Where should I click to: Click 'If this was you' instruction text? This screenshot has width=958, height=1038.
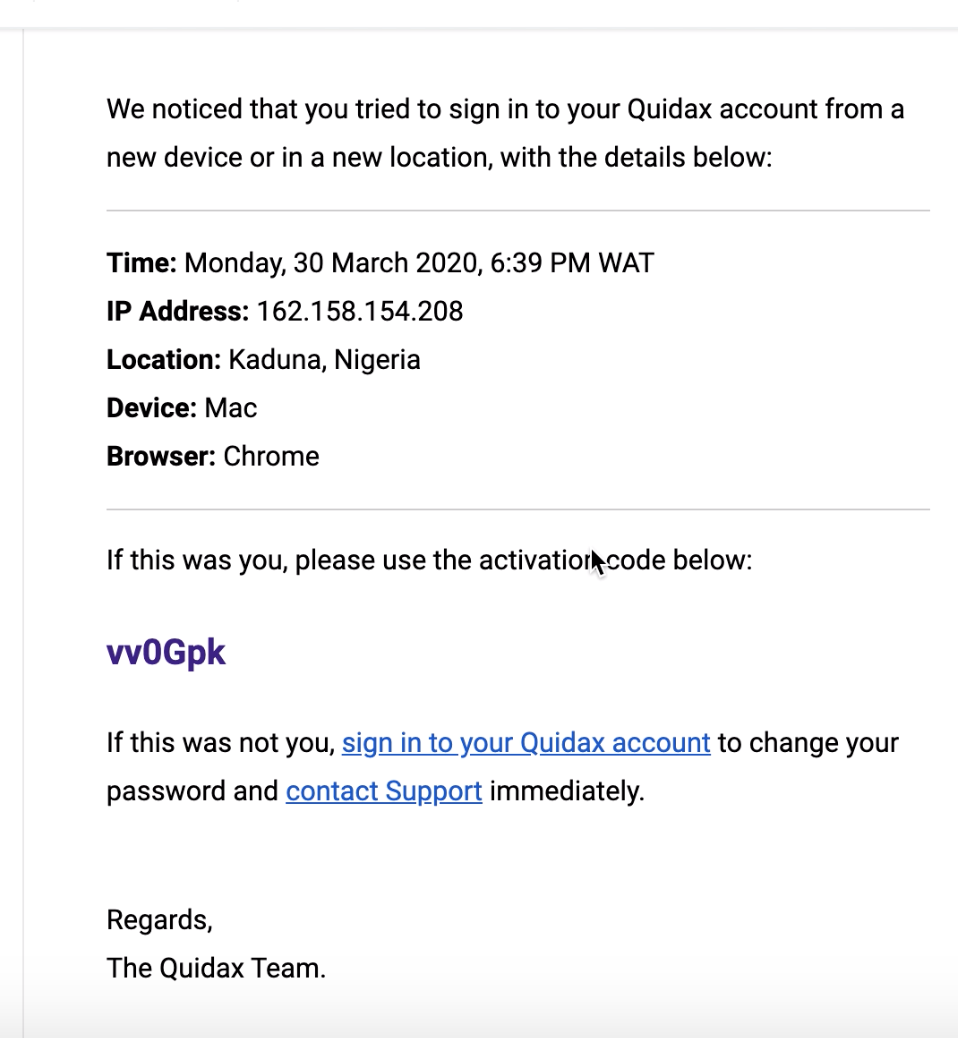click(x=429, y=561)
